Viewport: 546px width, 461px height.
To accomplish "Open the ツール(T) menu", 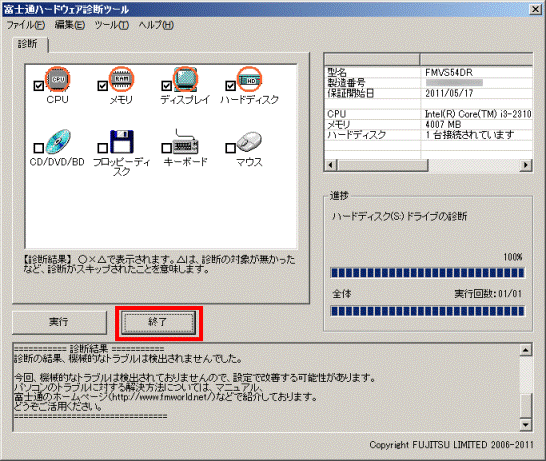I will [x=112, y=25].
